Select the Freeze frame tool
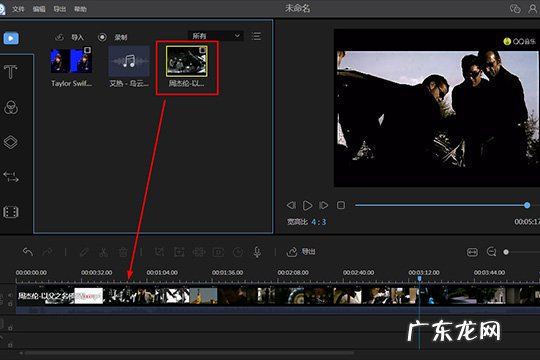The image size is (540, 360). (218, 252)
